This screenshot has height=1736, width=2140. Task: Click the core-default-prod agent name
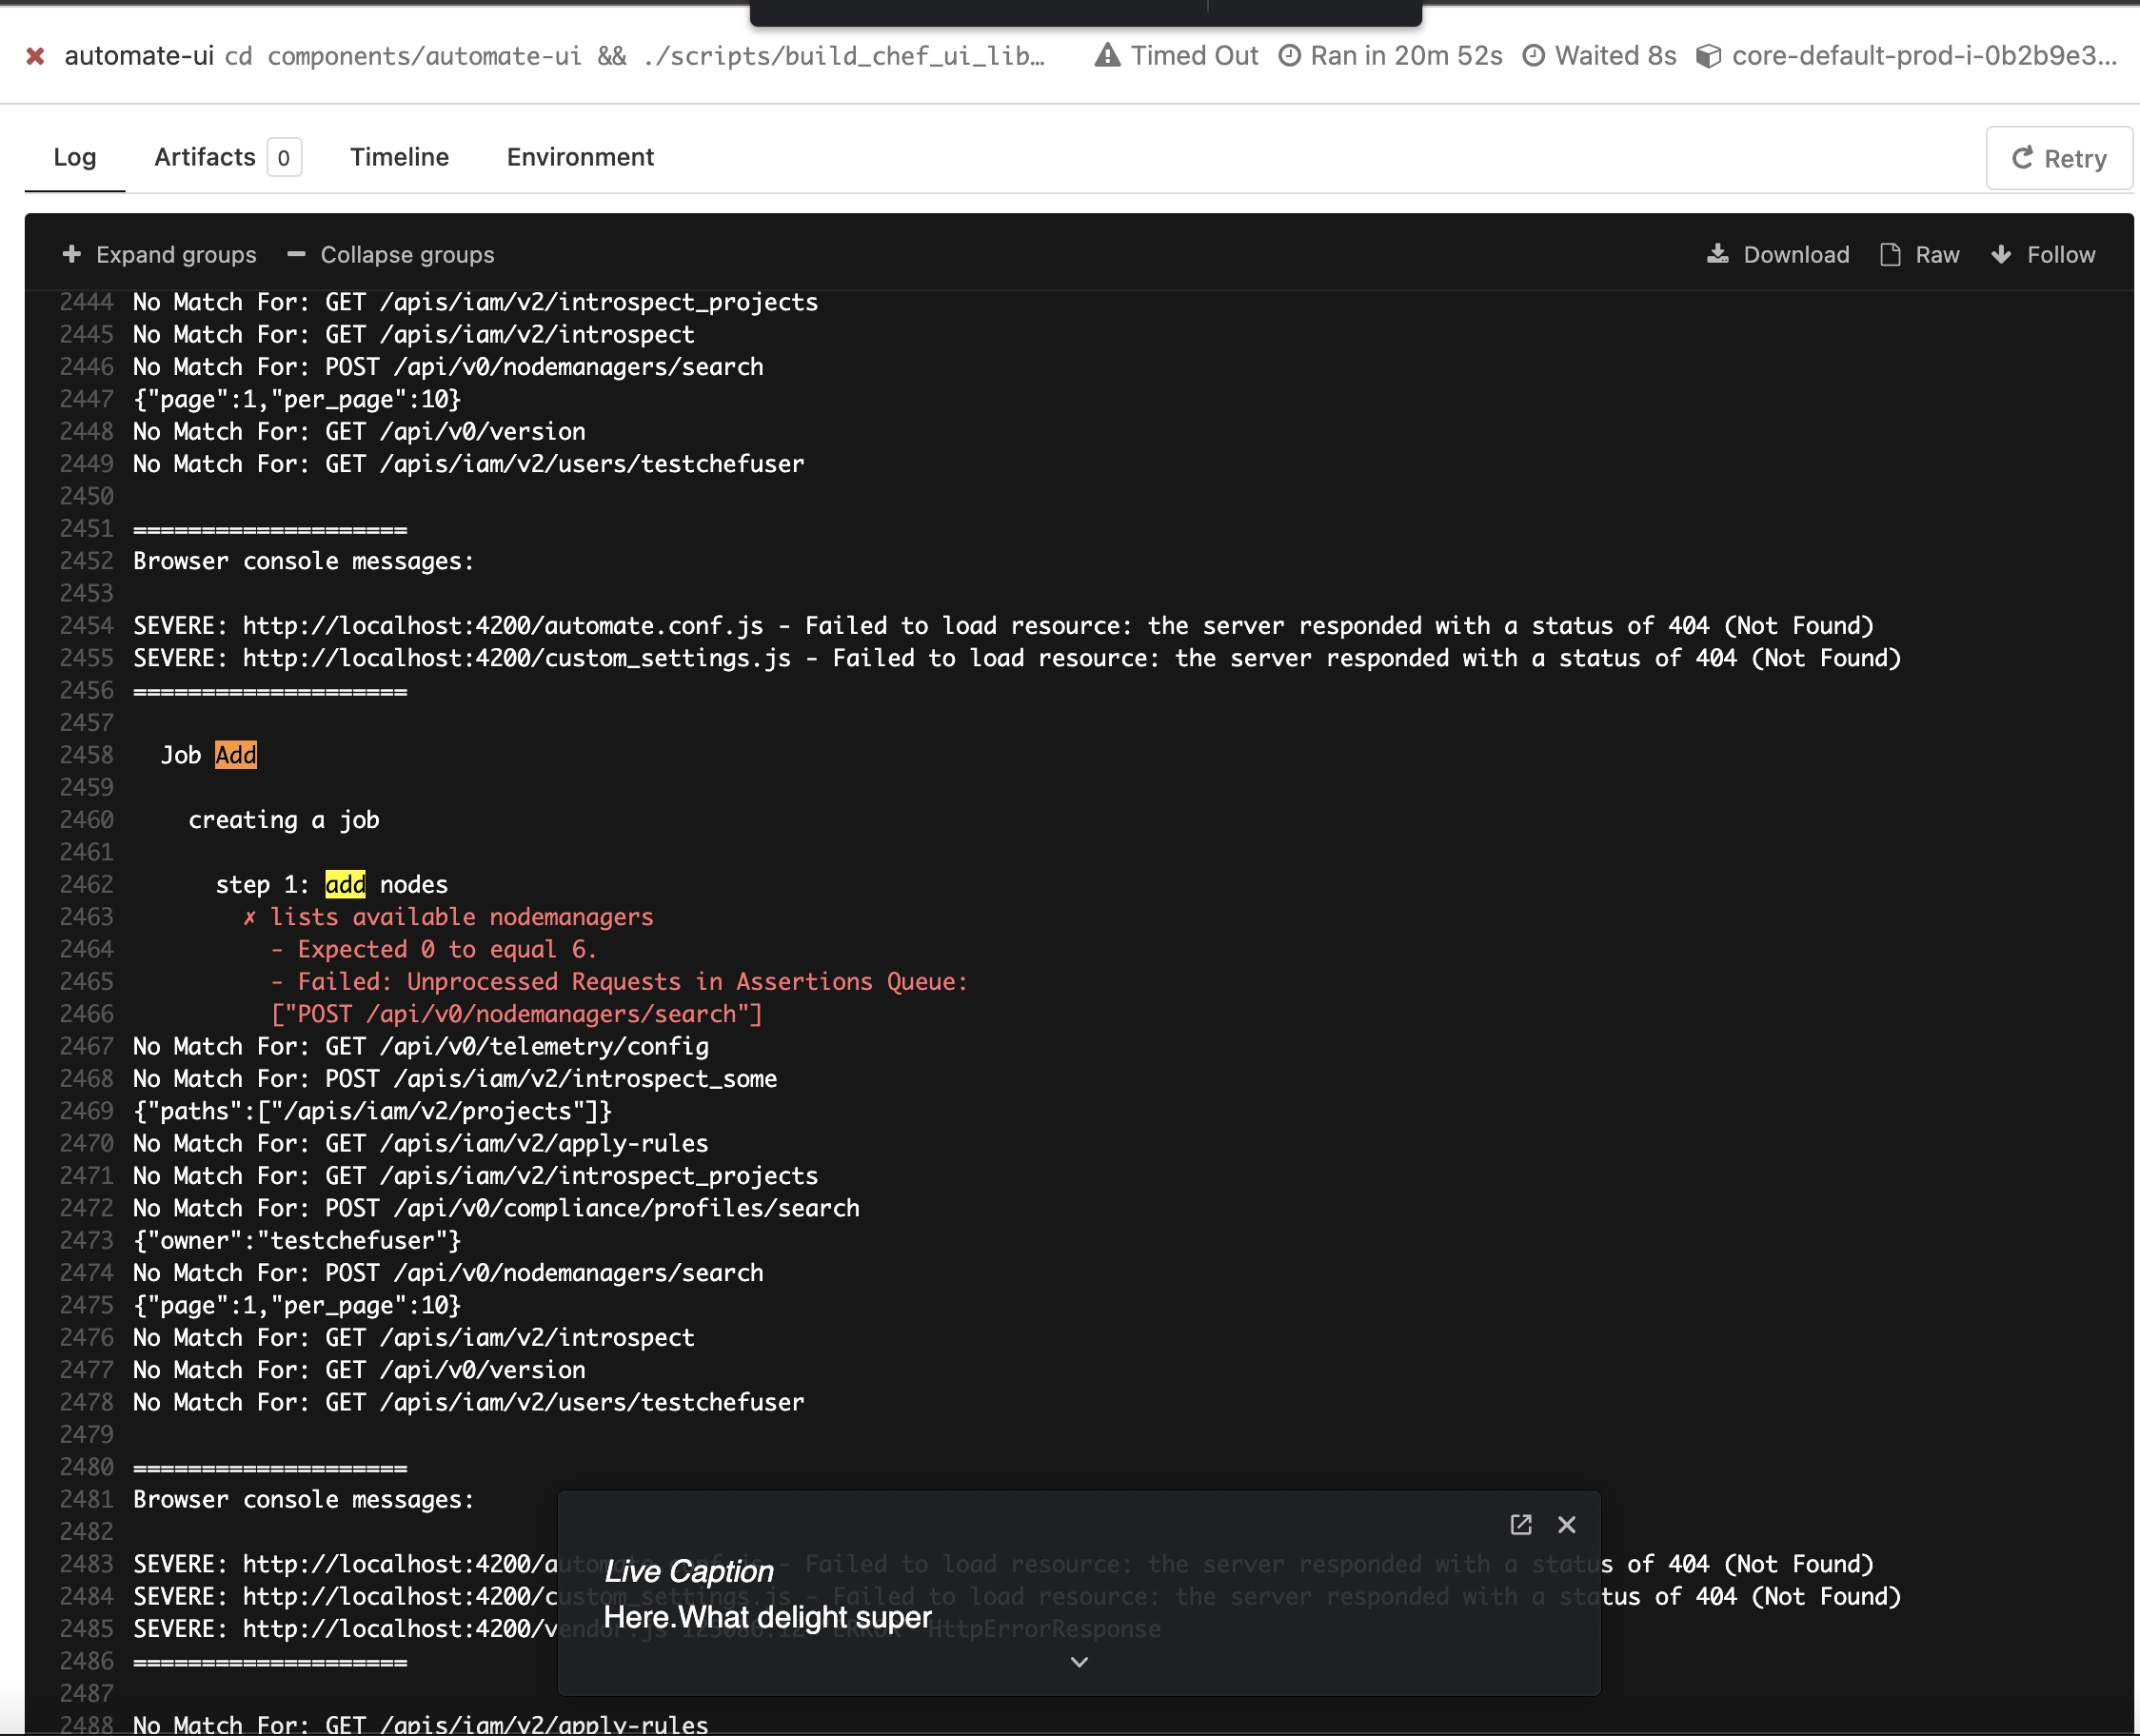pyautogui.click(x=1924, y=56)
